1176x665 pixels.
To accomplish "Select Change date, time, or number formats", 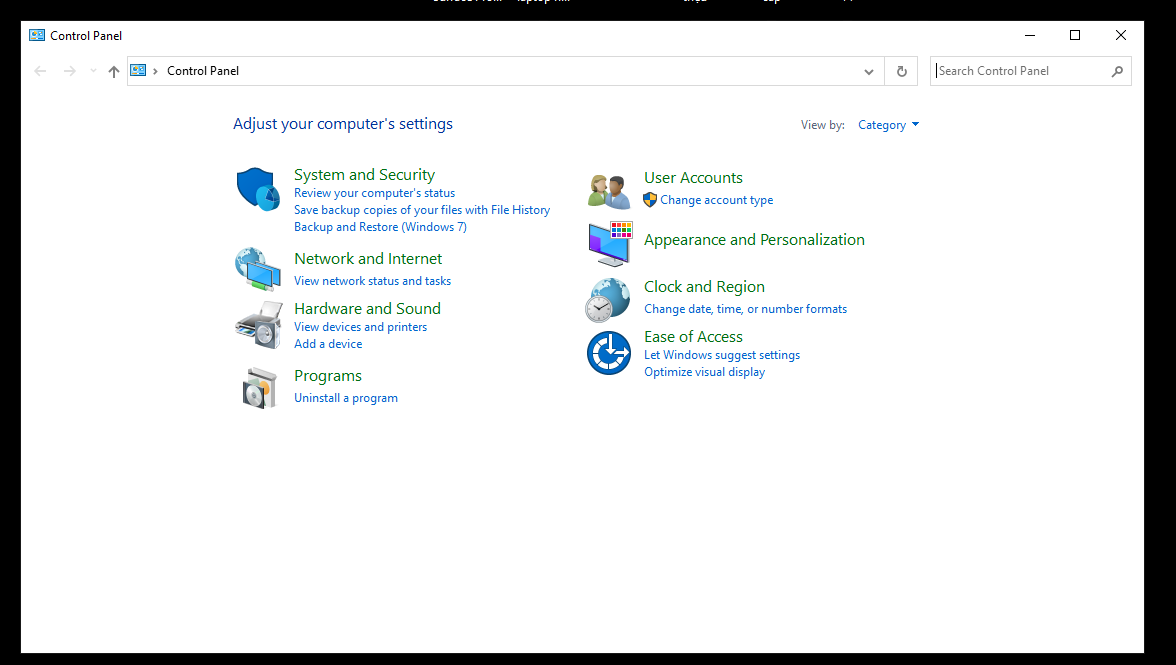I will tap(746, 309).
